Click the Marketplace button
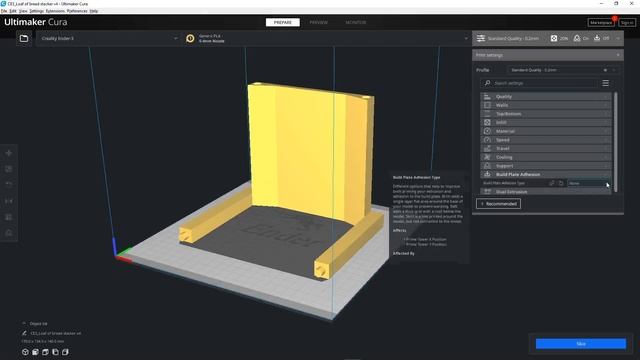 [x=601, y=23]
